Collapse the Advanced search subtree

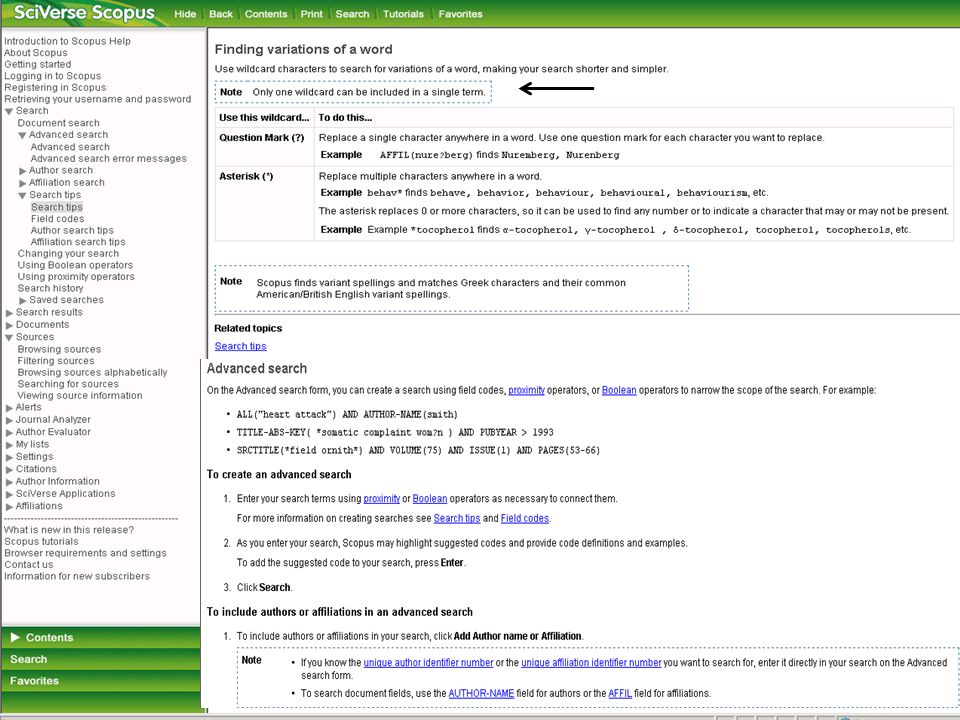point(23,135)
